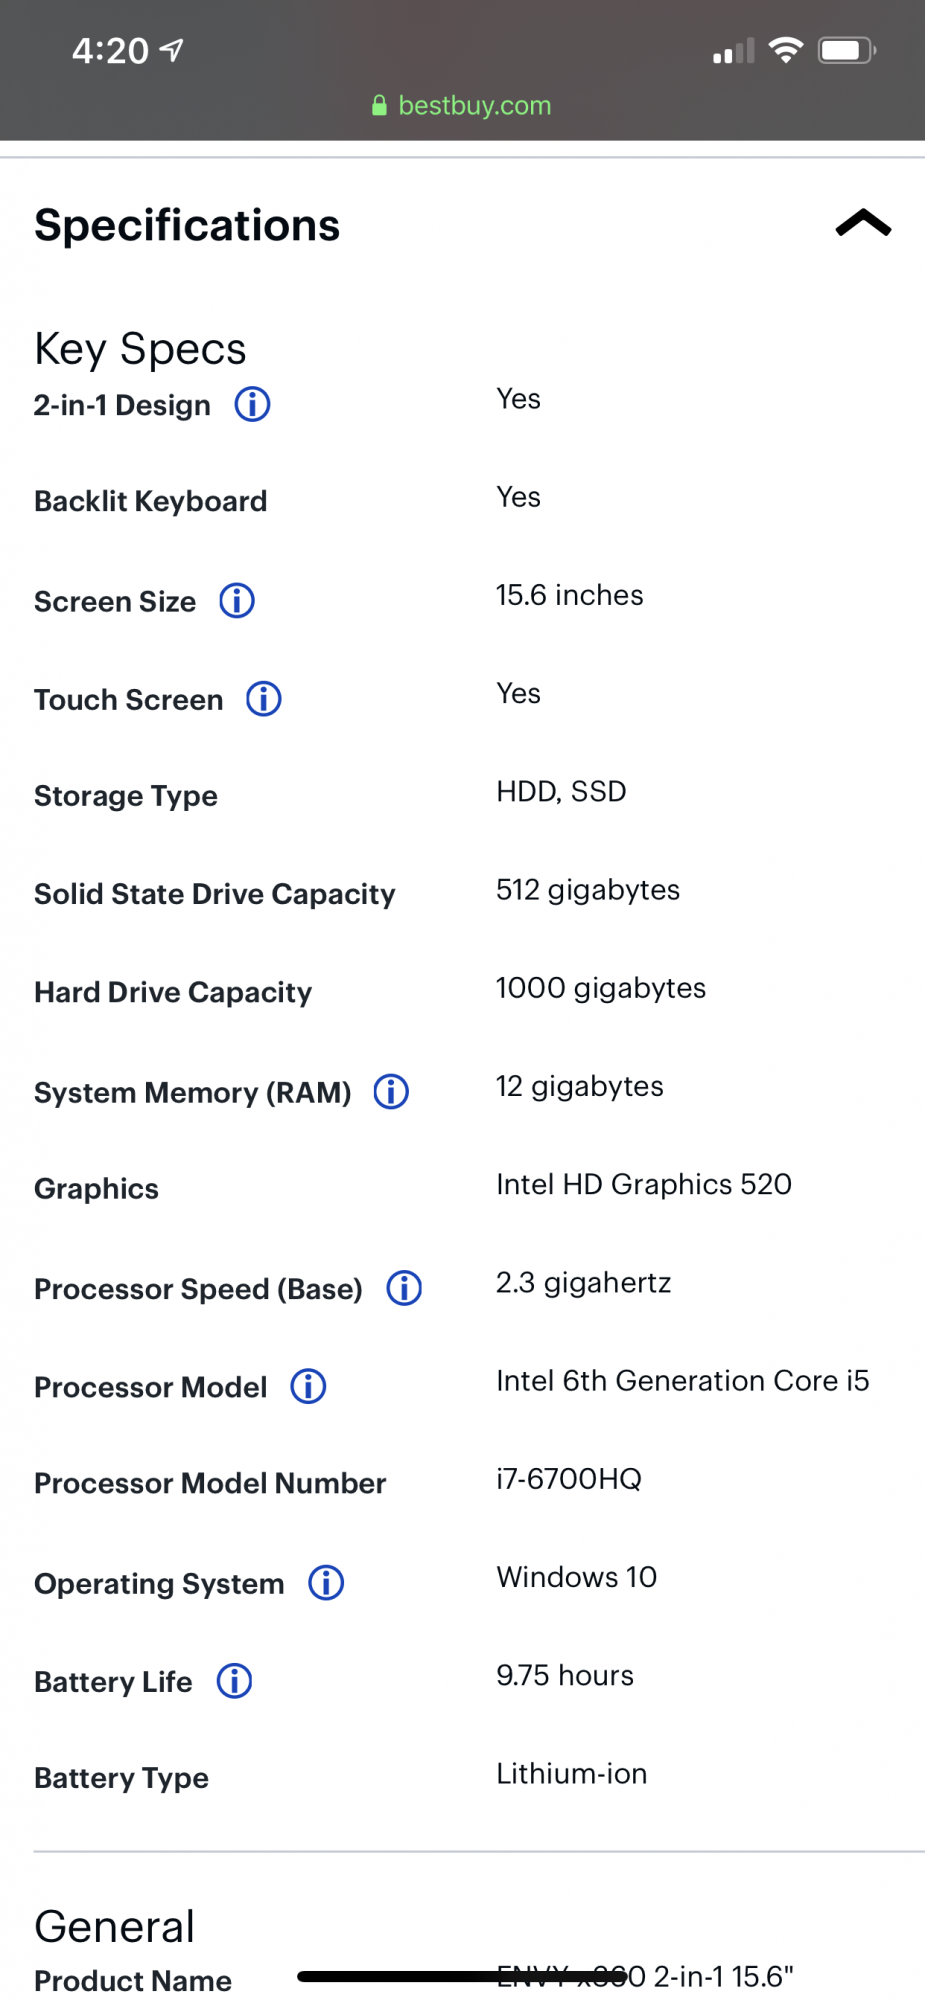The width and height of the screenshot is (925, 2000).
Task: Tap Battery Life info icon
Action: point(235,1681)
